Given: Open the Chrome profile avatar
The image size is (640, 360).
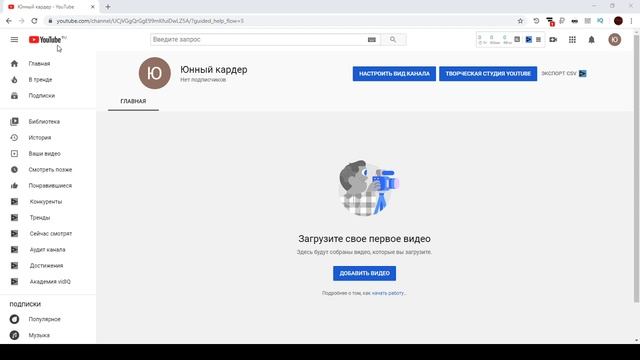Looking at the screenshot, I should [x=618, y=21].
